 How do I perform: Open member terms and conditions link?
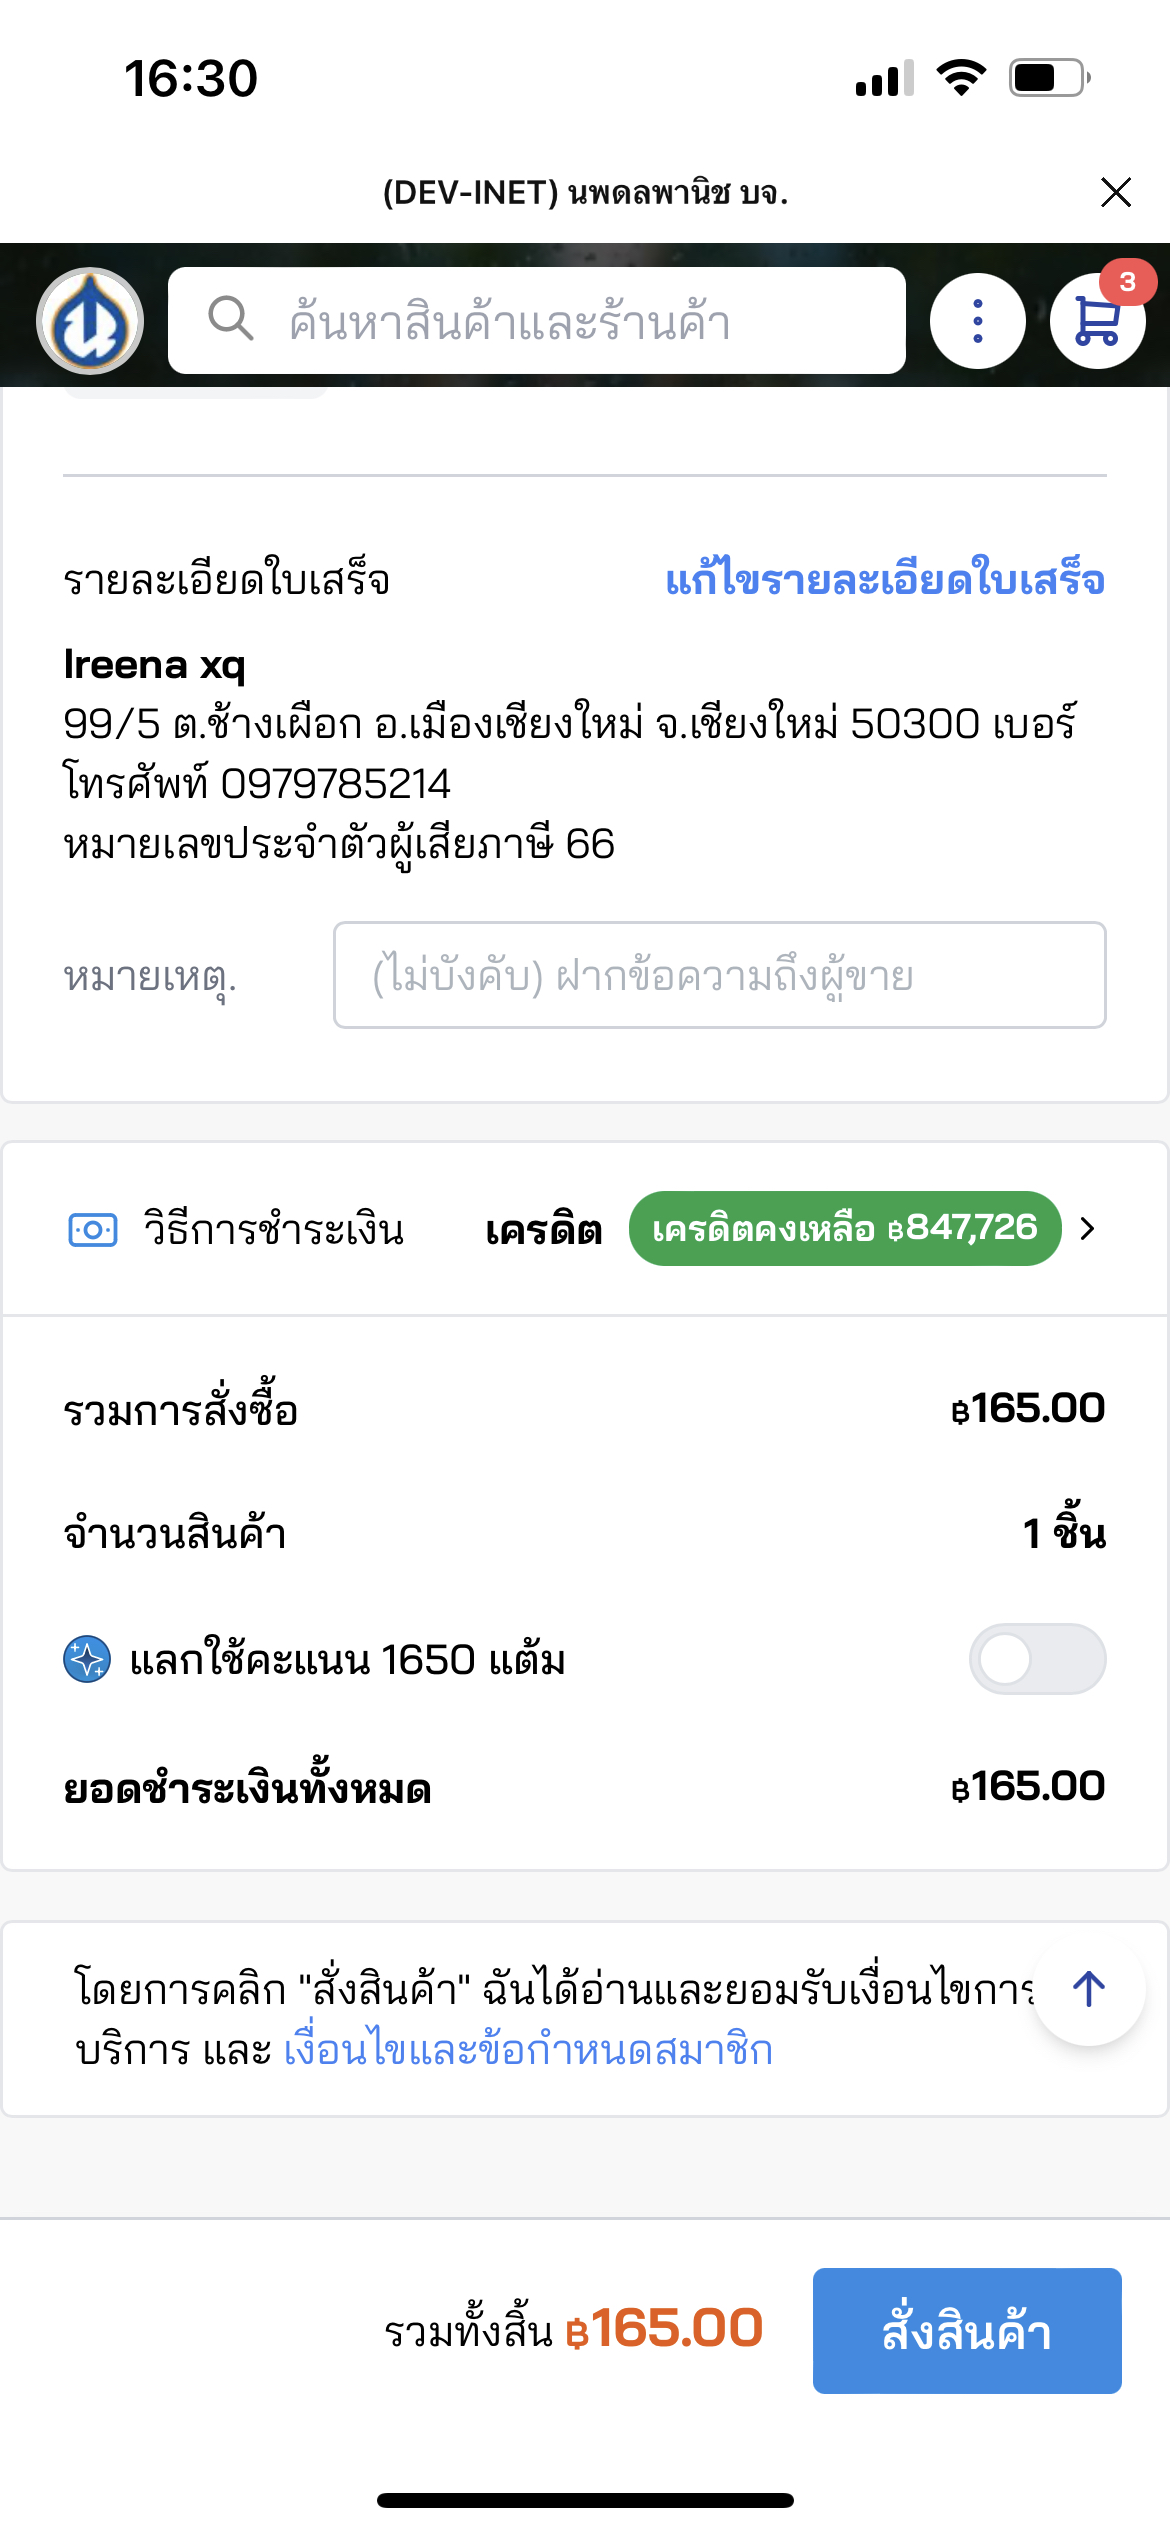coord(528,2050)
